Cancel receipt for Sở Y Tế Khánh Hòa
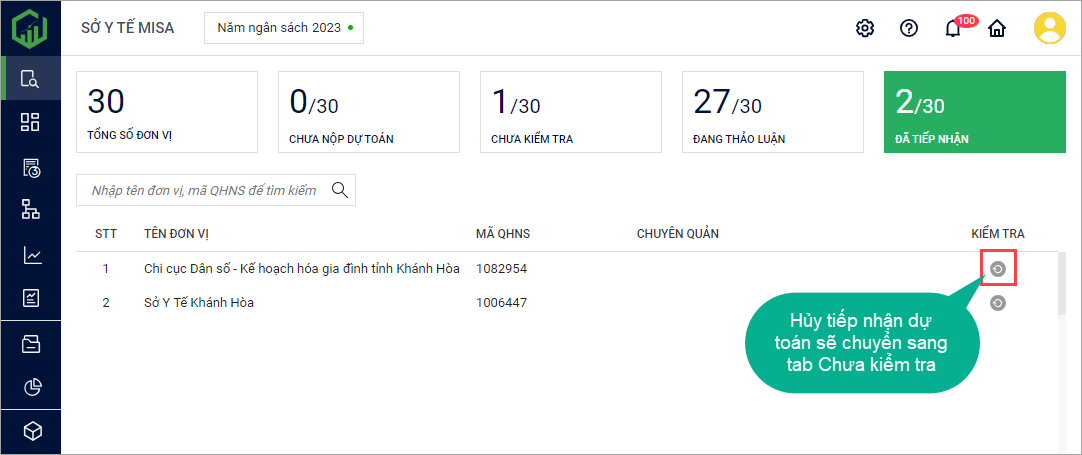The image size is (1082, 455). pyautogui.click(x=997, y=303)
